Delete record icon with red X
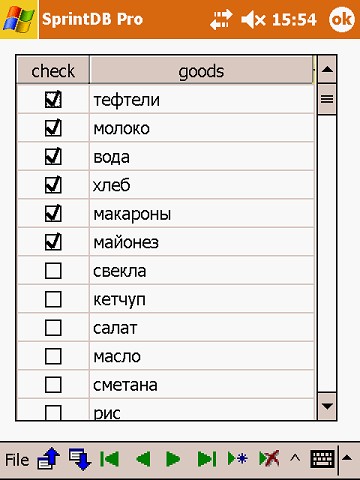Image resolution: width=360 pixels, height=480 pixels. coord(269,459)
